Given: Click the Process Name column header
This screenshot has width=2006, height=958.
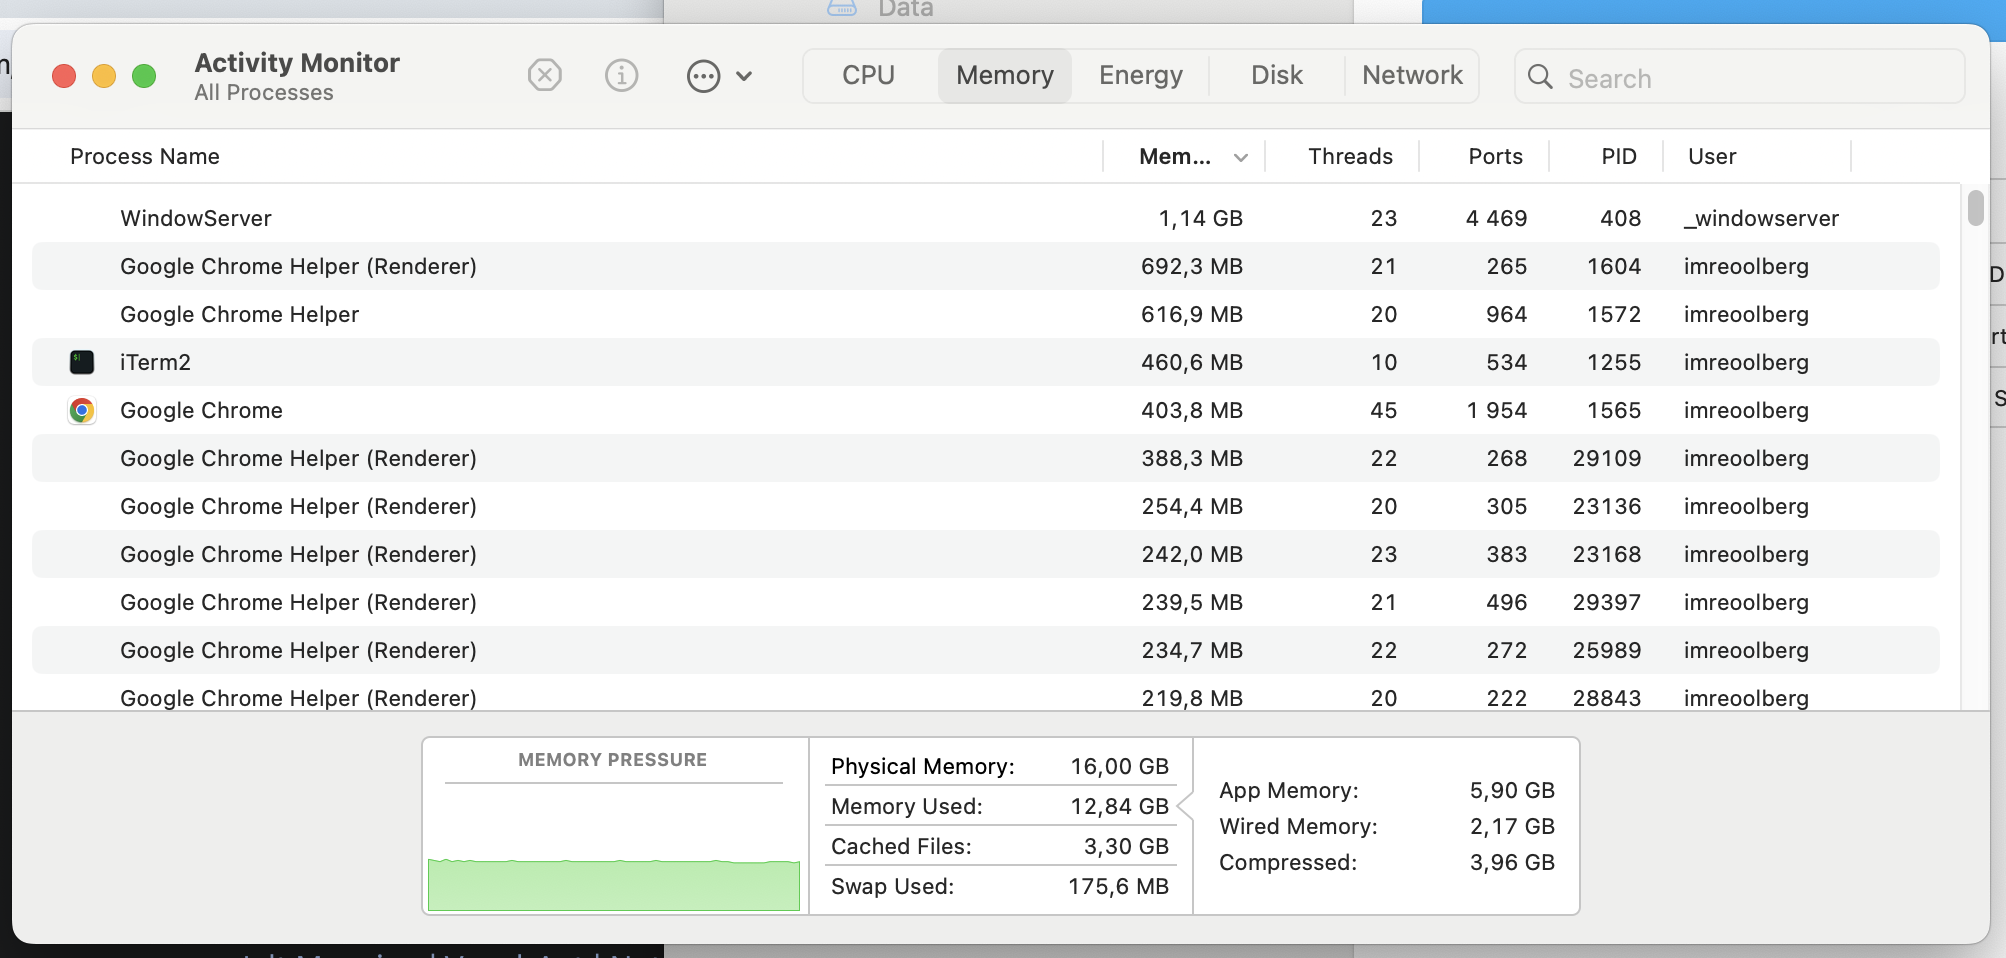Looking at the screenshot, I should [x=145, y=156].
